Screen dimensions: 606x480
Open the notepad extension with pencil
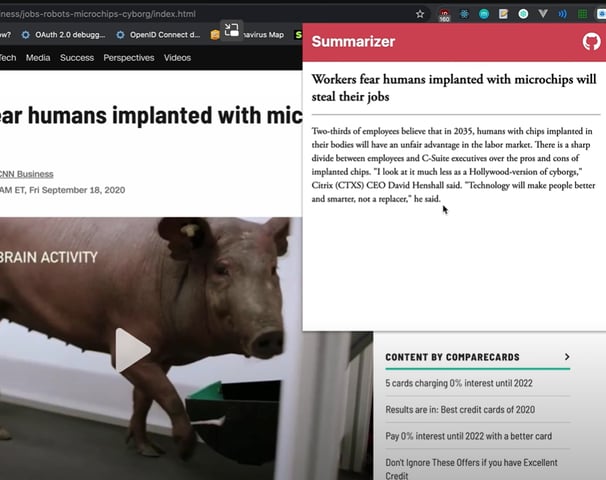(x=503, y=14)
